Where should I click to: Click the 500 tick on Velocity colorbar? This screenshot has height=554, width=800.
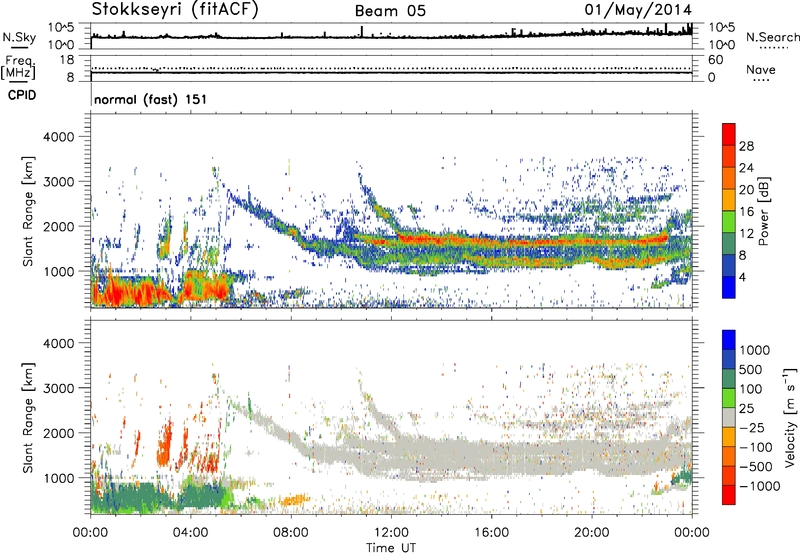(751, 370)
